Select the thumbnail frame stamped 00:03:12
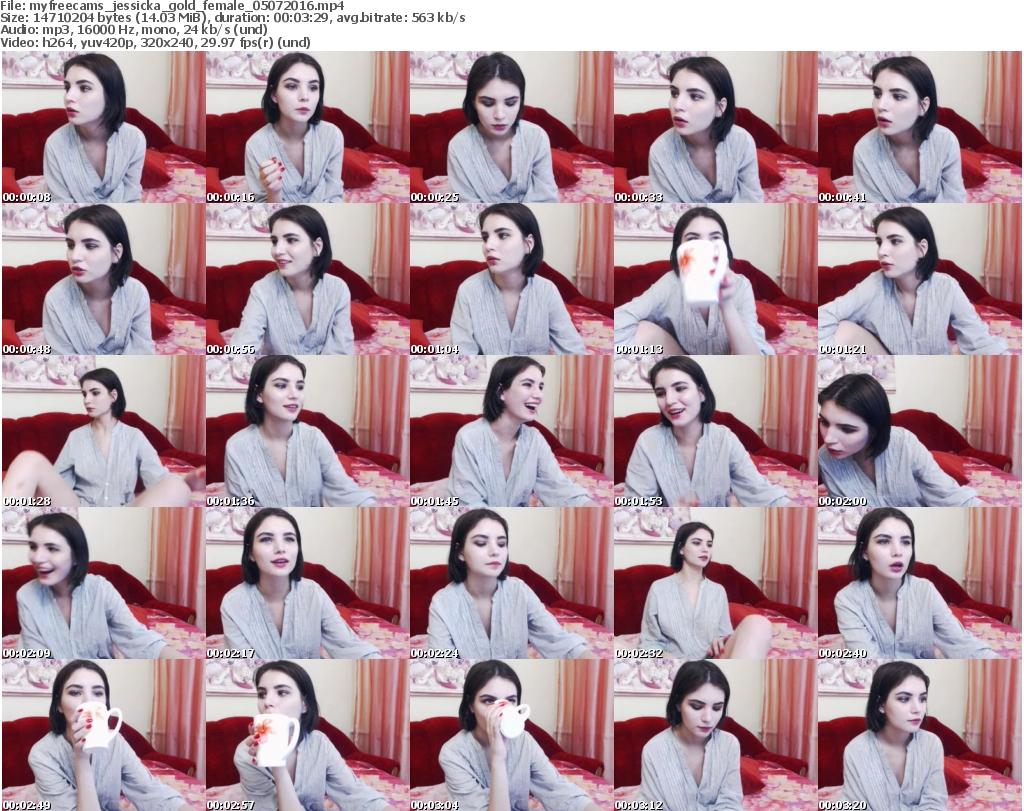This screenshot has height=811, width=1024. (x=716, y=735)
